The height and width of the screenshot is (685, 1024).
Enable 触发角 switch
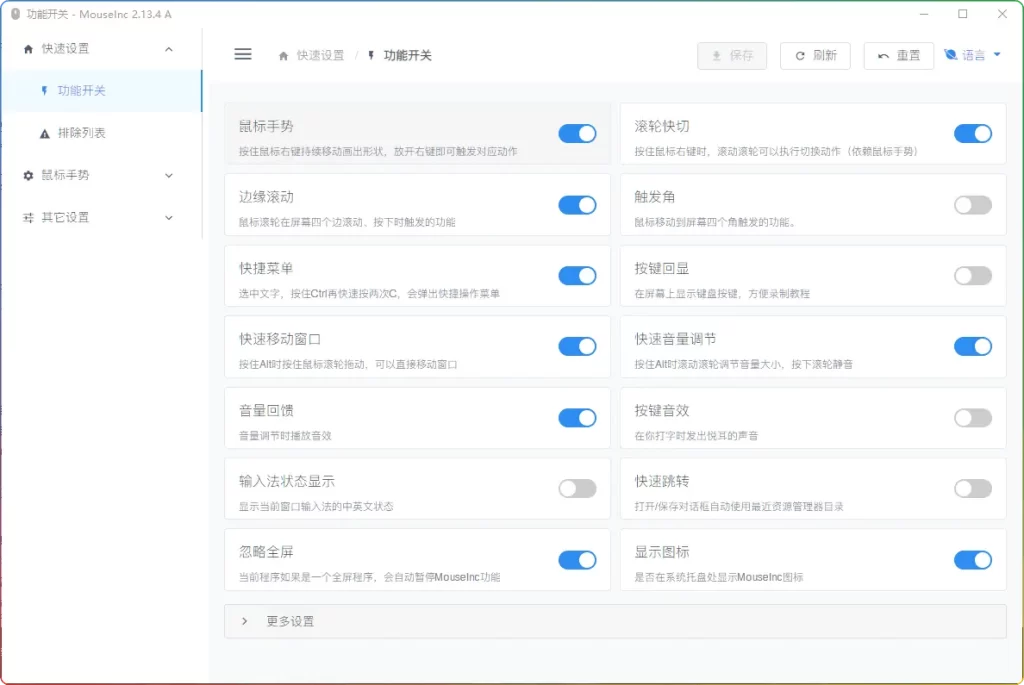pos(972,205)
